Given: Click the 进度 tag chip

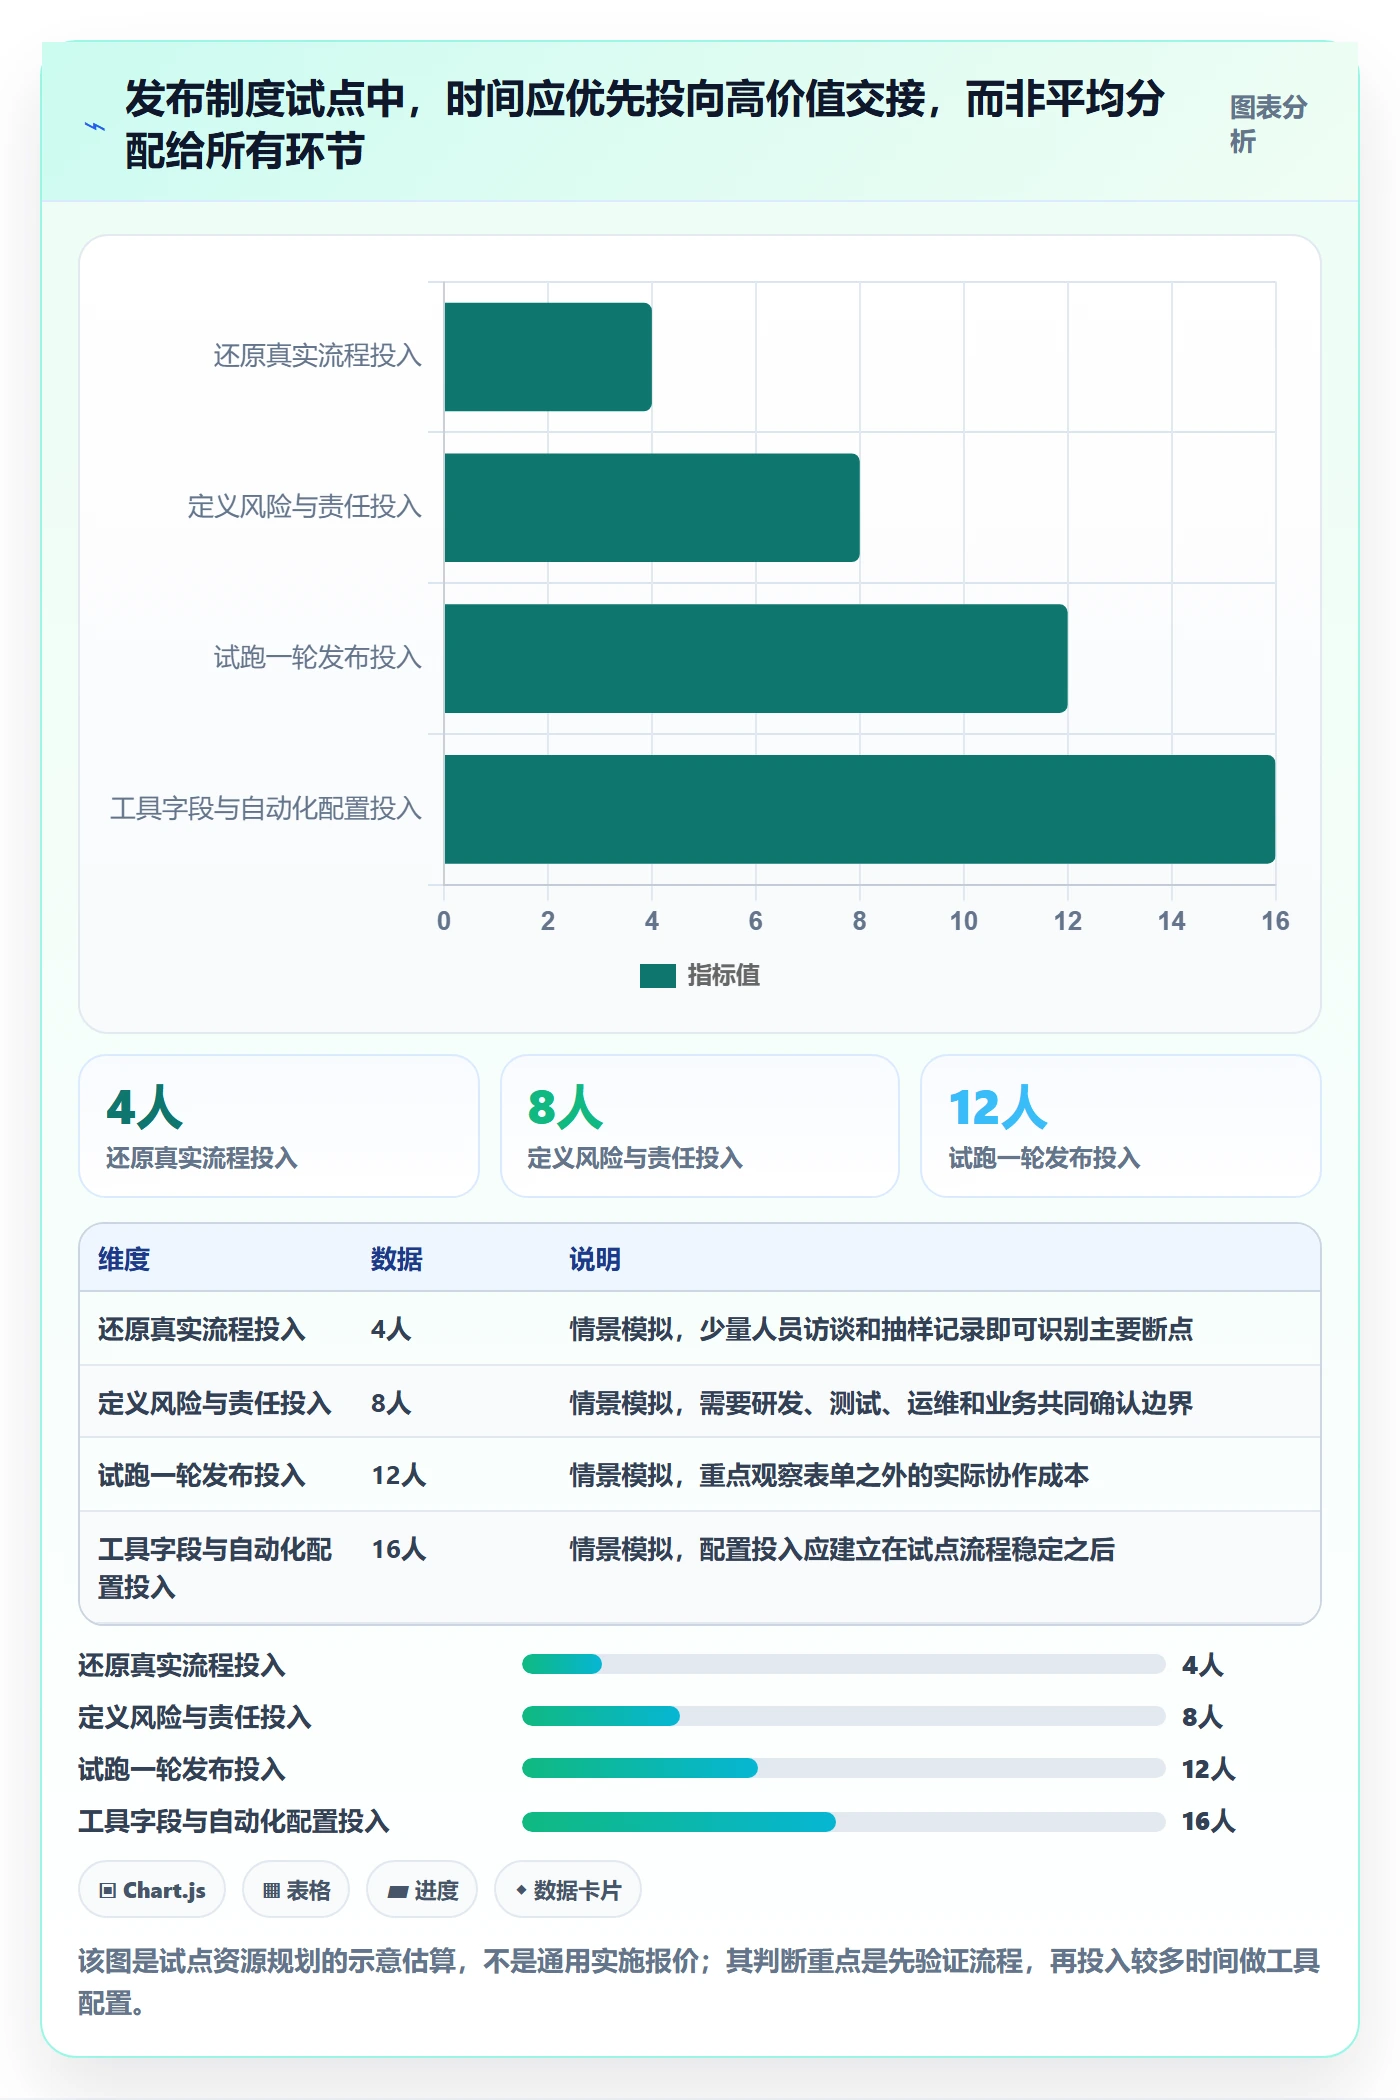Looking at the screenshot, I should [422, 1890].
